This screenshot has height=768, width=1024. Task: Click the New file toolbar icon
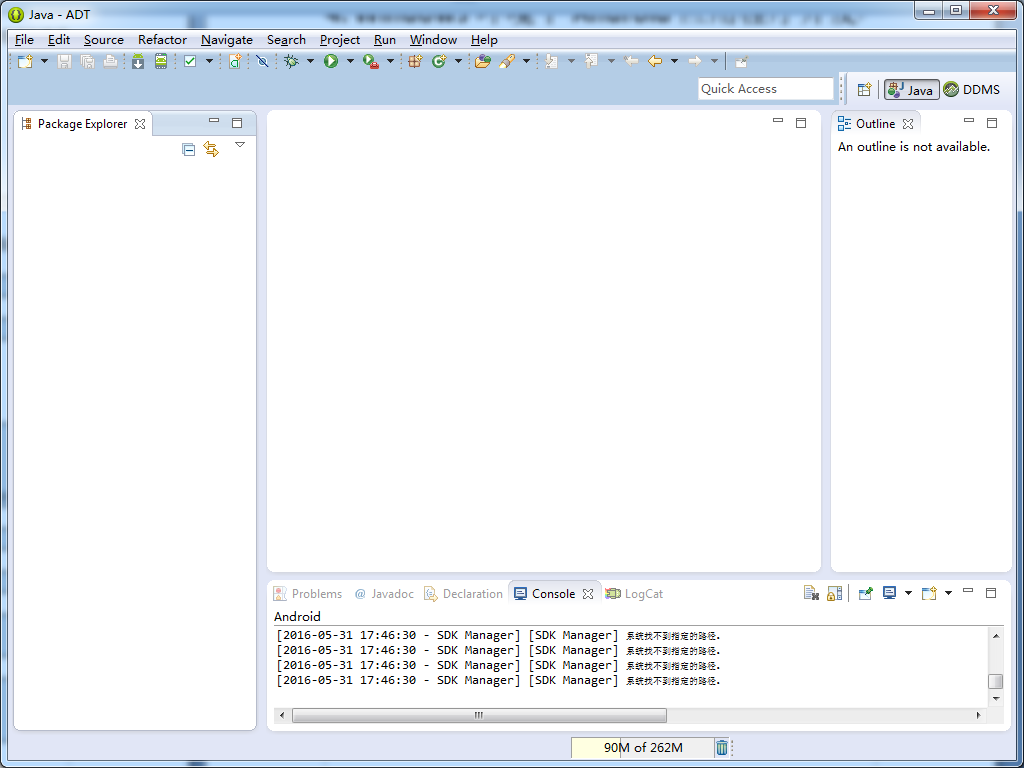pos(25,61)
